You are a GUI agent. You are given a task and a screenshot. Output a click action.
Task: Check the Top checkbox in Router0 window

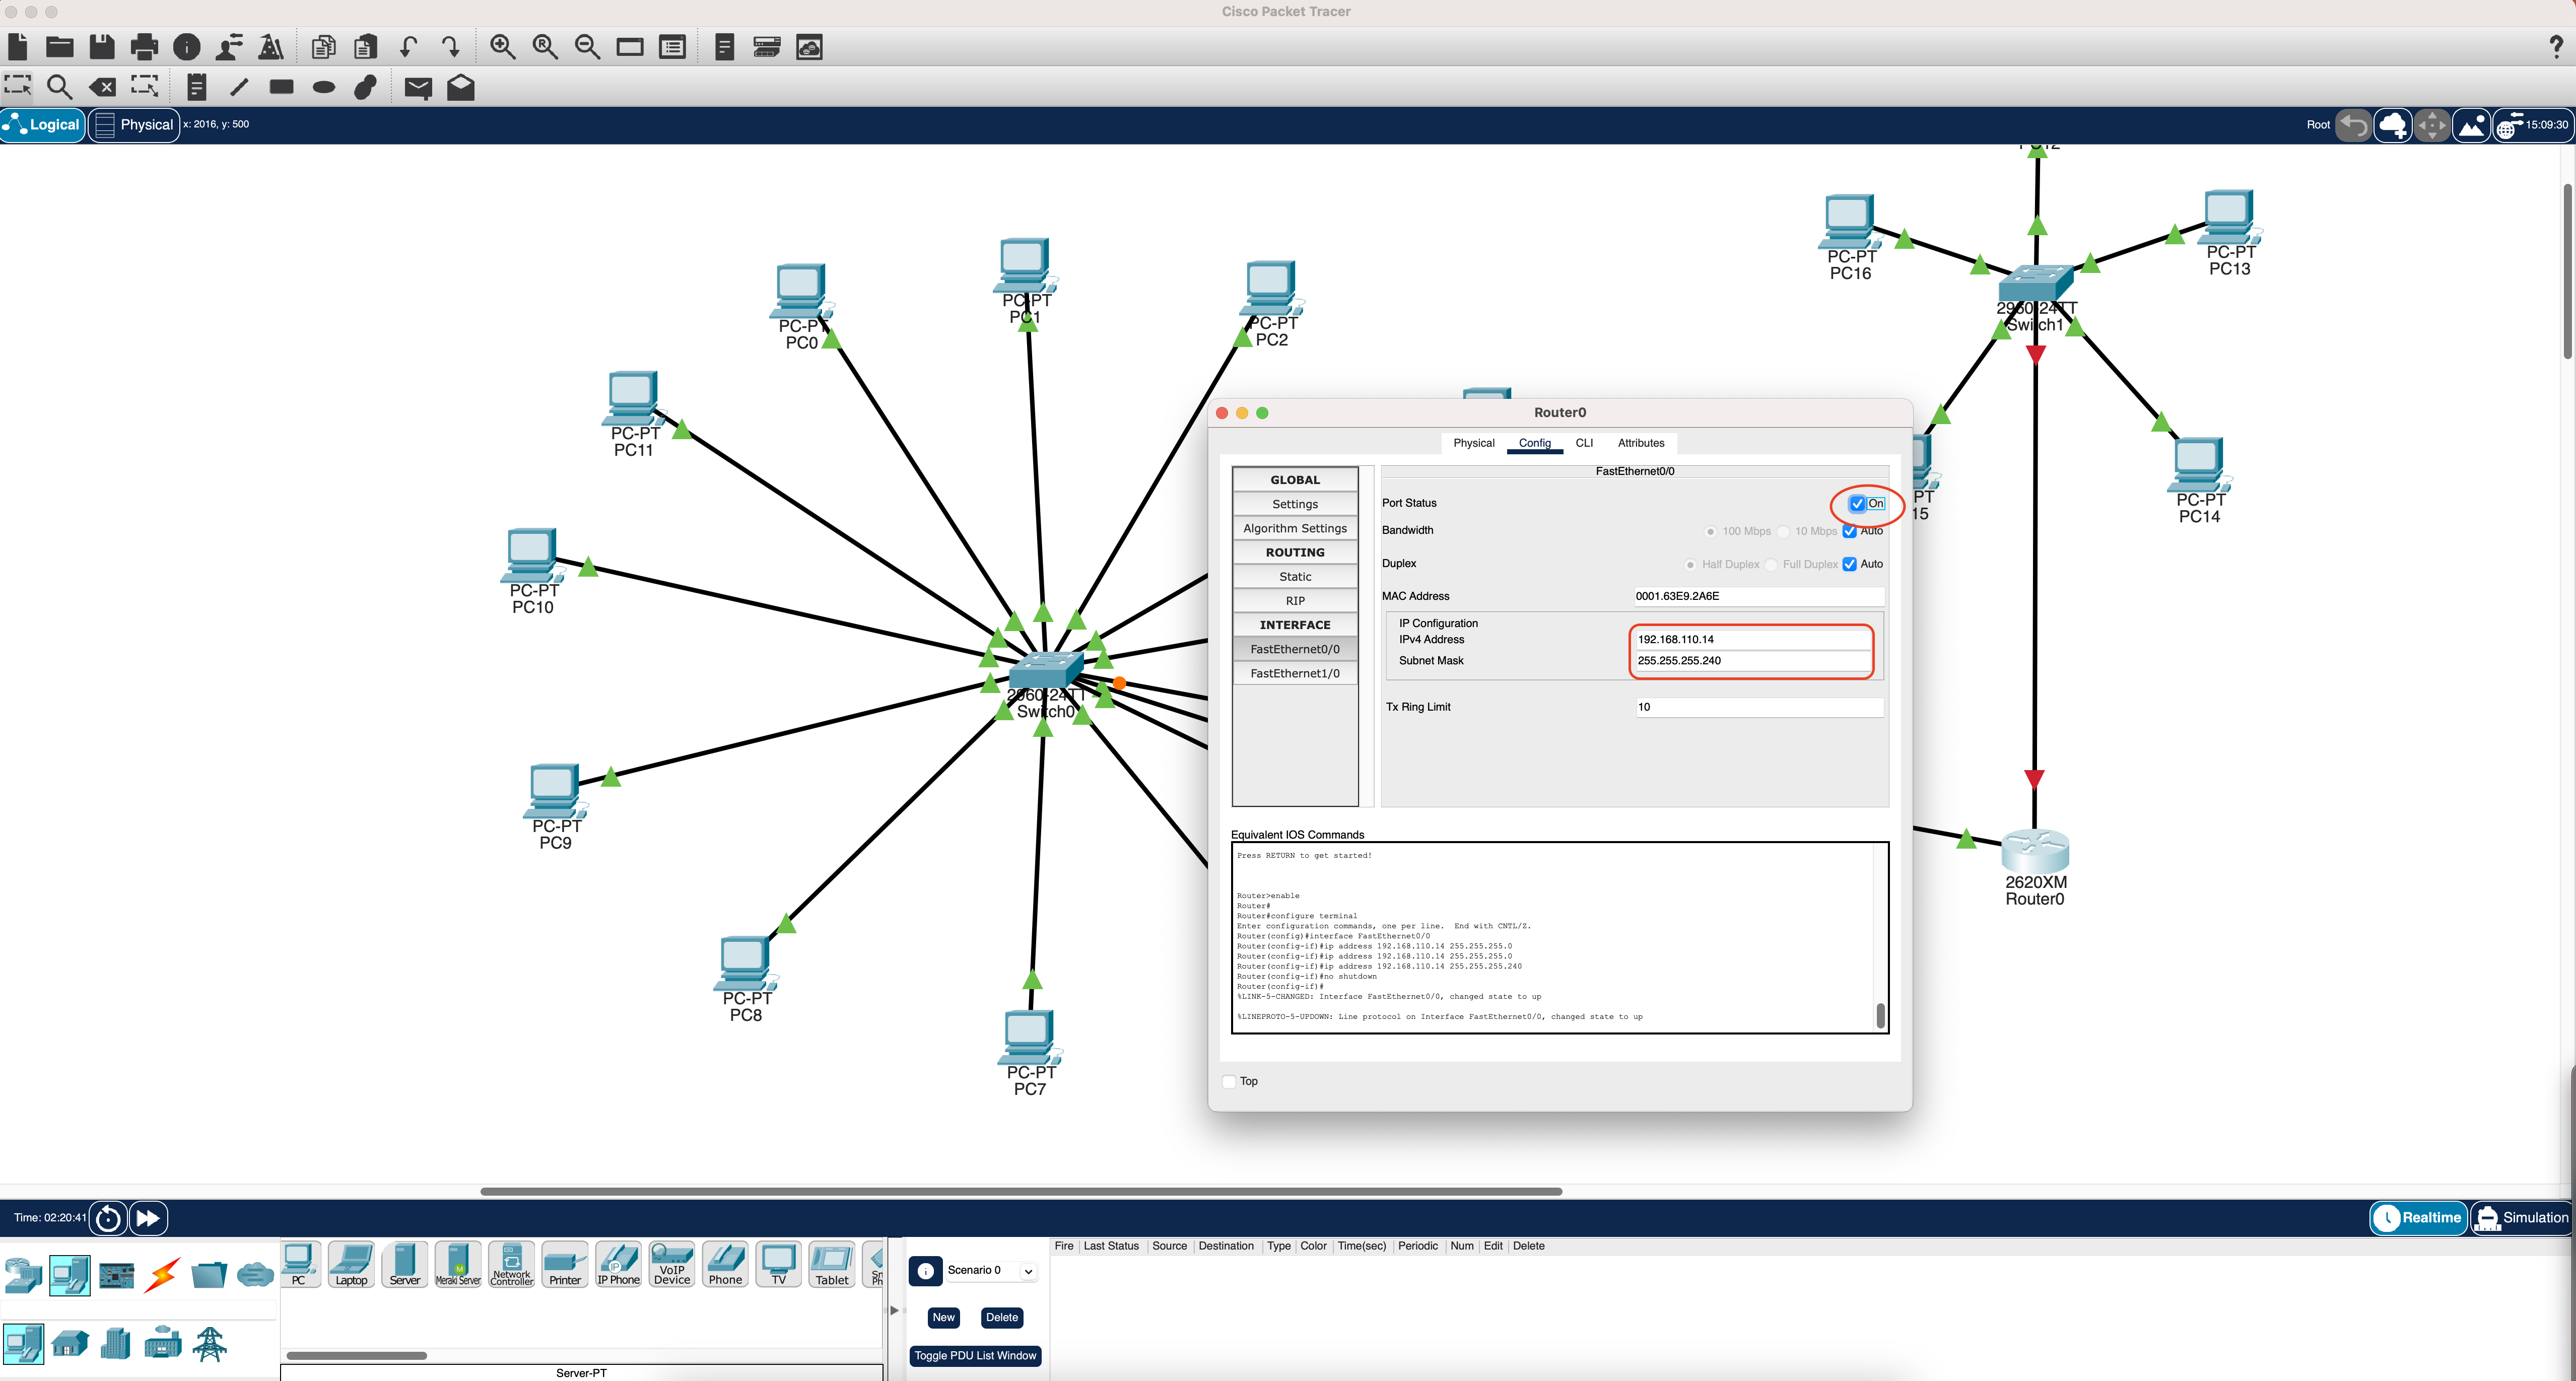click(1229, 1081)
